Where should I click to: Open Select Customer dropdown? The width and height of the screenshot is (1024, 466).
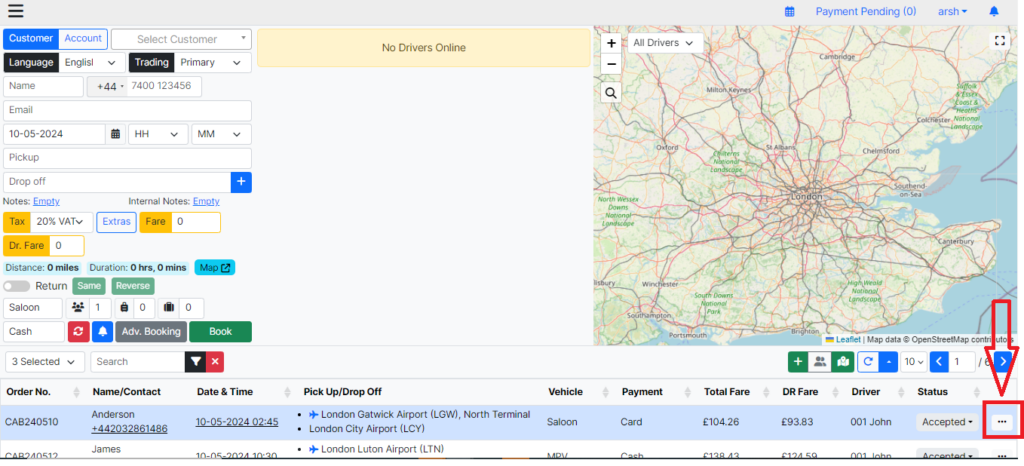tap(181, 39)
